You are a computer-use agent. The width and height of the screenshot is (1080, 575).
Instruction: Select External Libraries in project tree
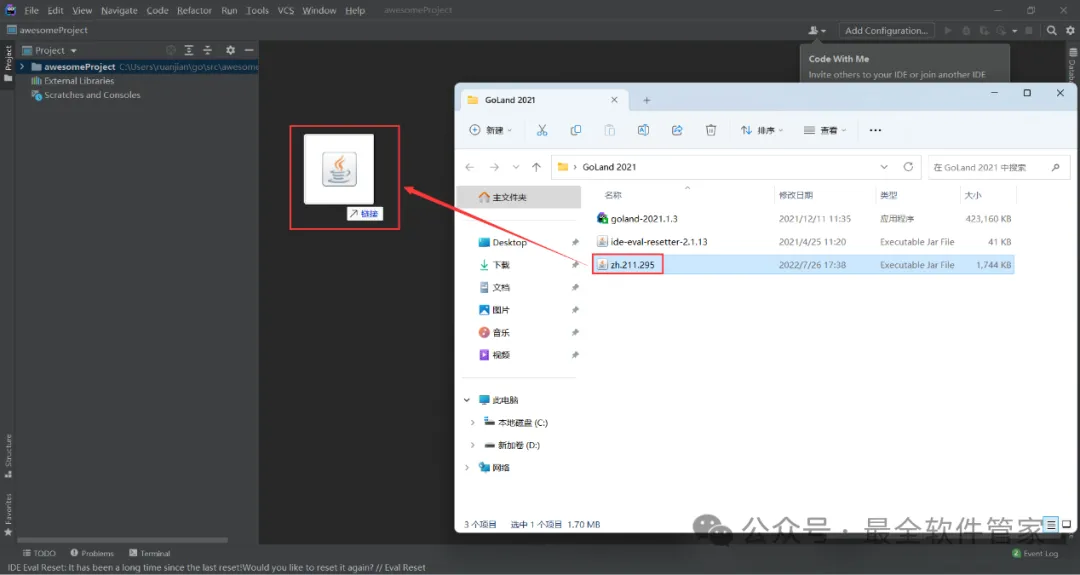click(x=73, y=81)
